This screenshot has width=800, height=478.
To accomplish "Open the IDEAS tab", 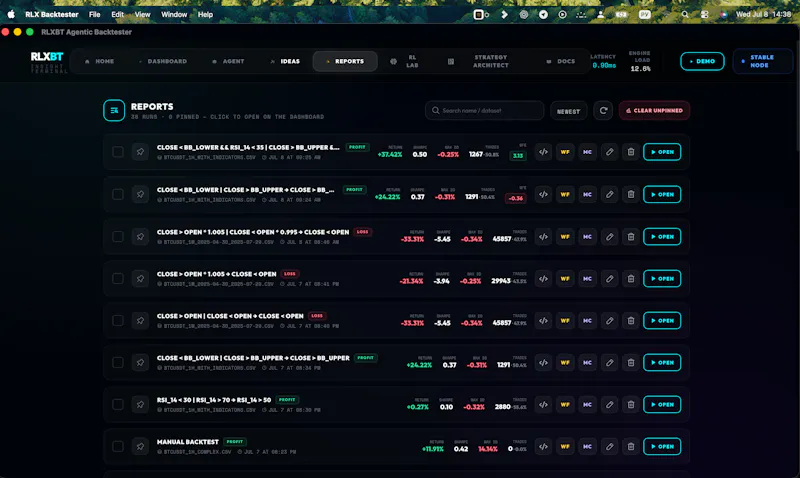I will click(285, 61).
